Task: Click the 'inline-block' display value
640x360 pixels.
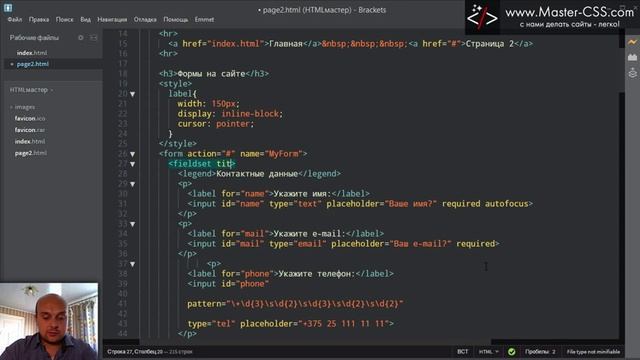Action: click(x=250, y=114)
